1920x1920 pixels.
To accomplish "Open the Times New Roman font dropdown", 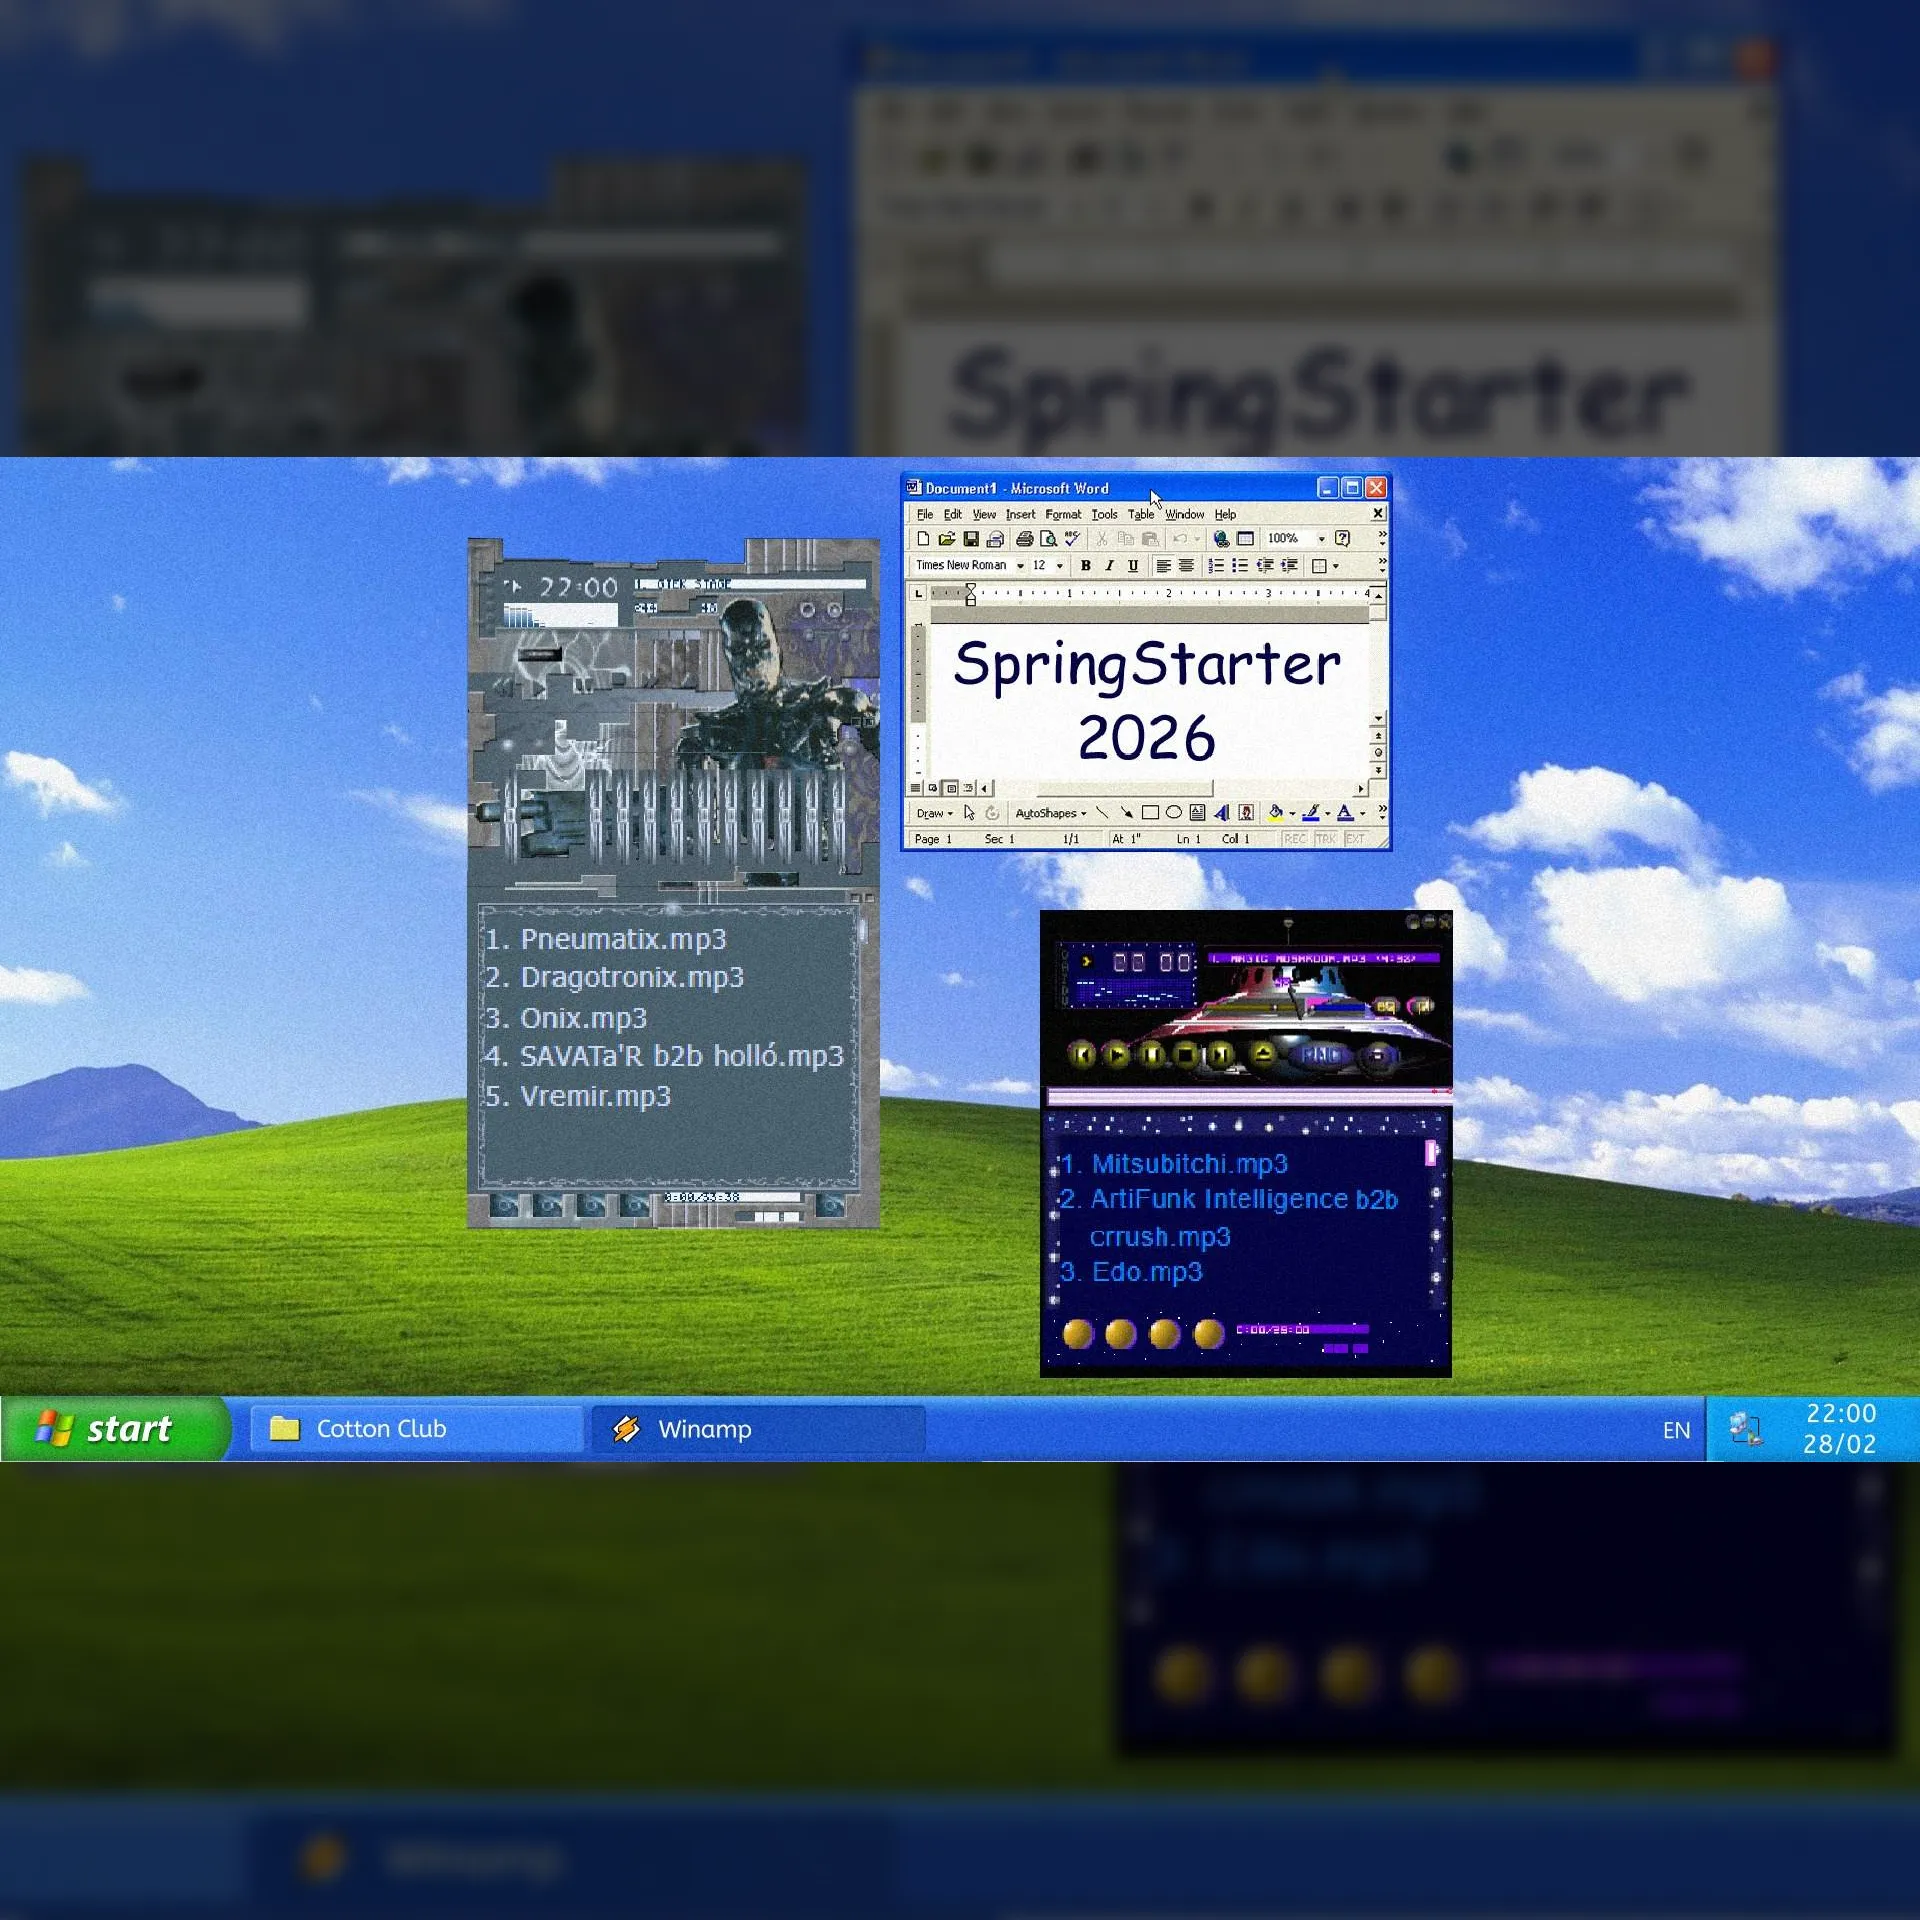I will 1020,565.
